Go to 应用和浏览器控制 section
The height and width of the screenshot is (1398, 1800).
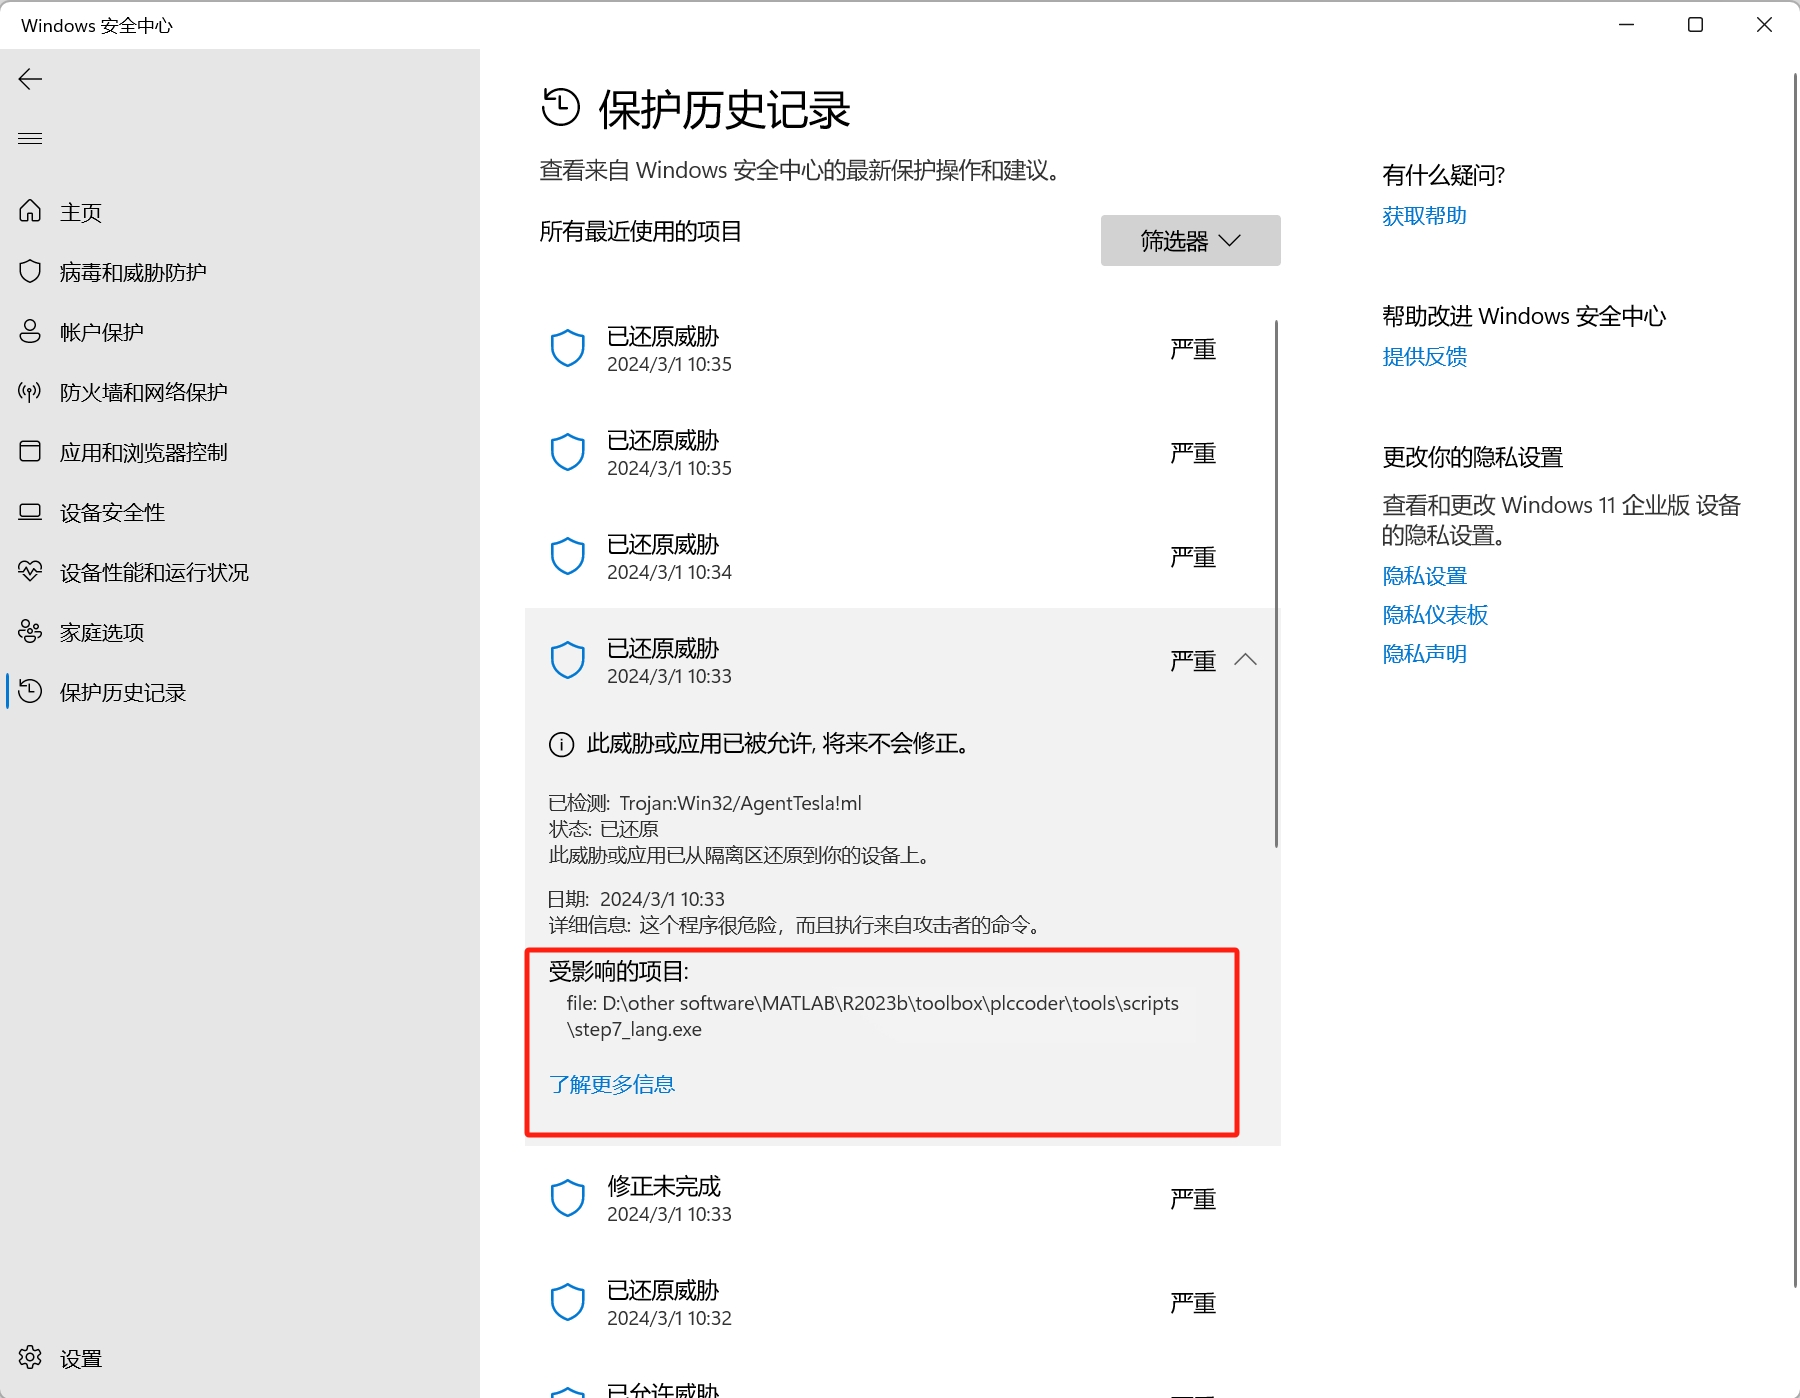(143, 452)
